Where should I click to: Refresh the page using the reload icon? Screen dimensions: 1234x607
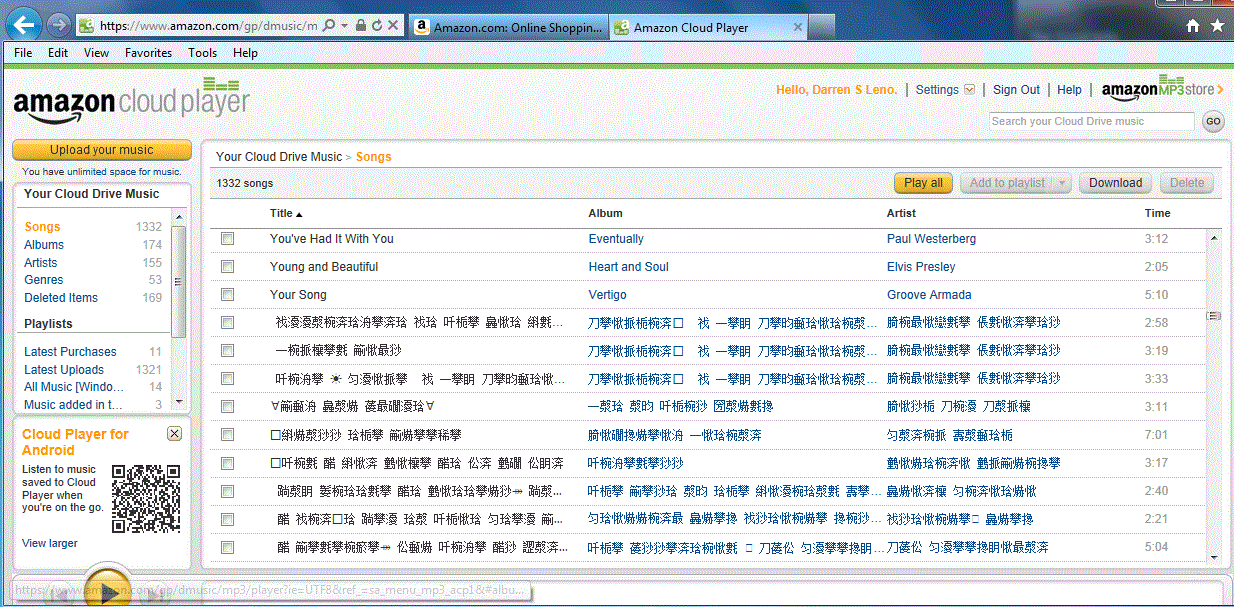[x=377, y=25]
